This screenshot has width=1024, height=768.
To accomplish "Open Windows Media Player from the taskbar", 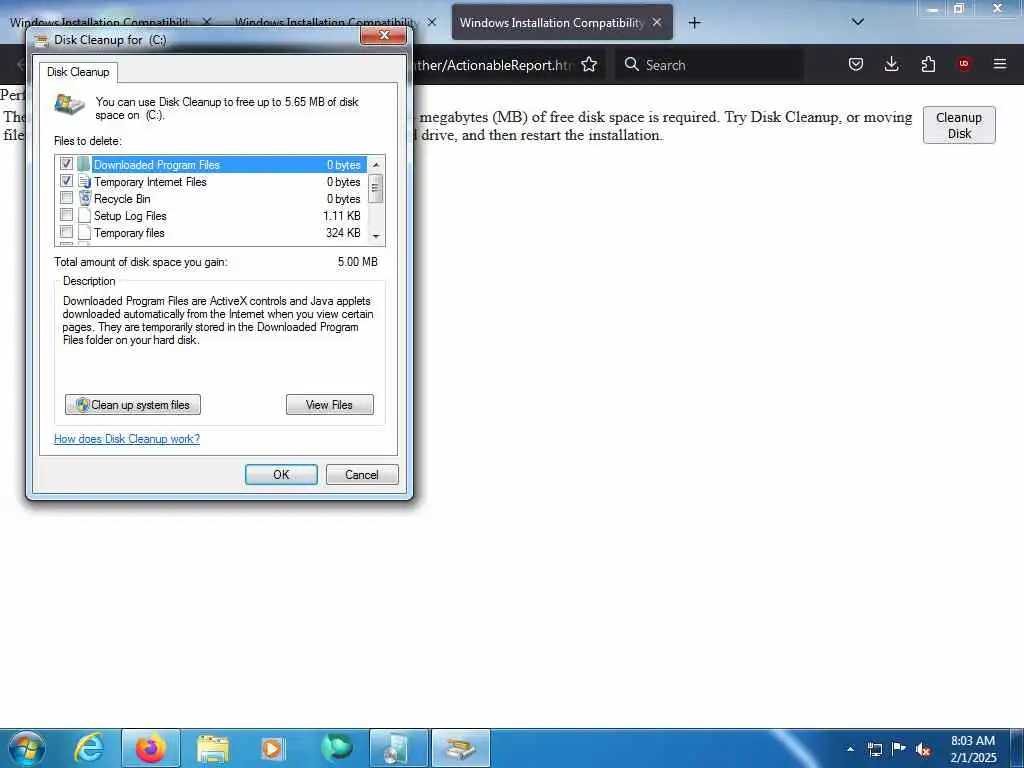I will (x=272, y=748).
